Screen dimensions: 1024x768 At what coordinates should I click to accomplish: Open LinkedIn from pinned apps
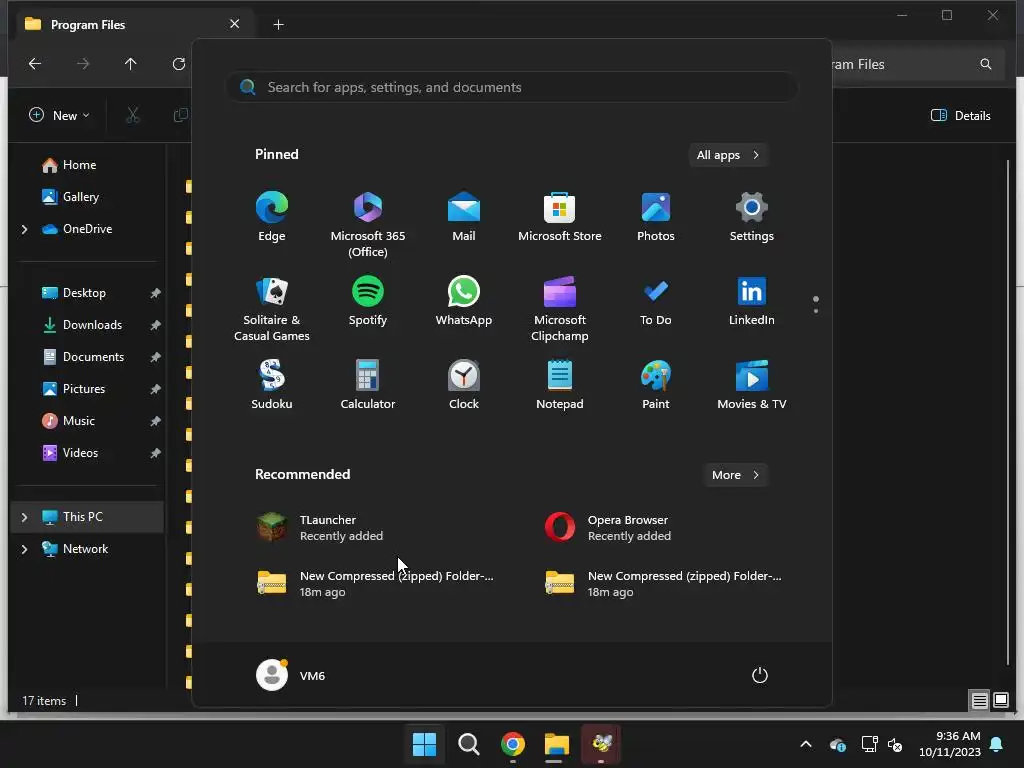click(x=752, y=301)
